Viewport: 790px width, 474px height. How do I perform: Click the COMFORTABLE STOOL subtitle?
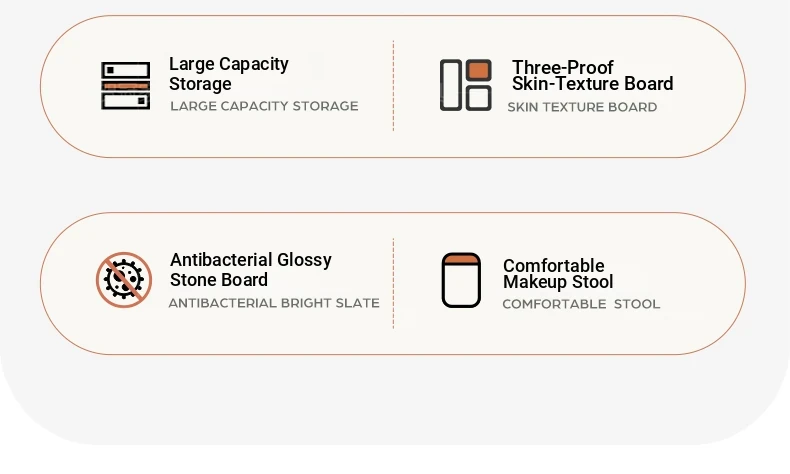[581, 304]
